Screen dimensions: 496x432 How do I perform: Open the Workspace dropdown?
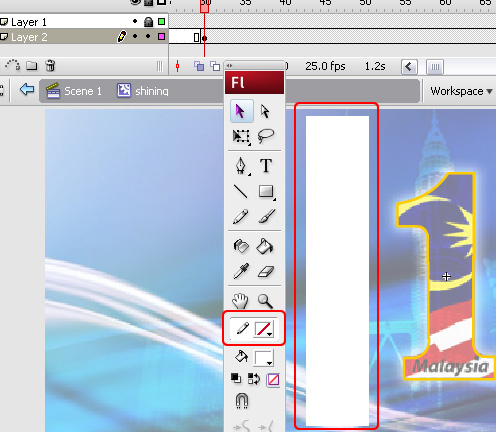(461, 91)
